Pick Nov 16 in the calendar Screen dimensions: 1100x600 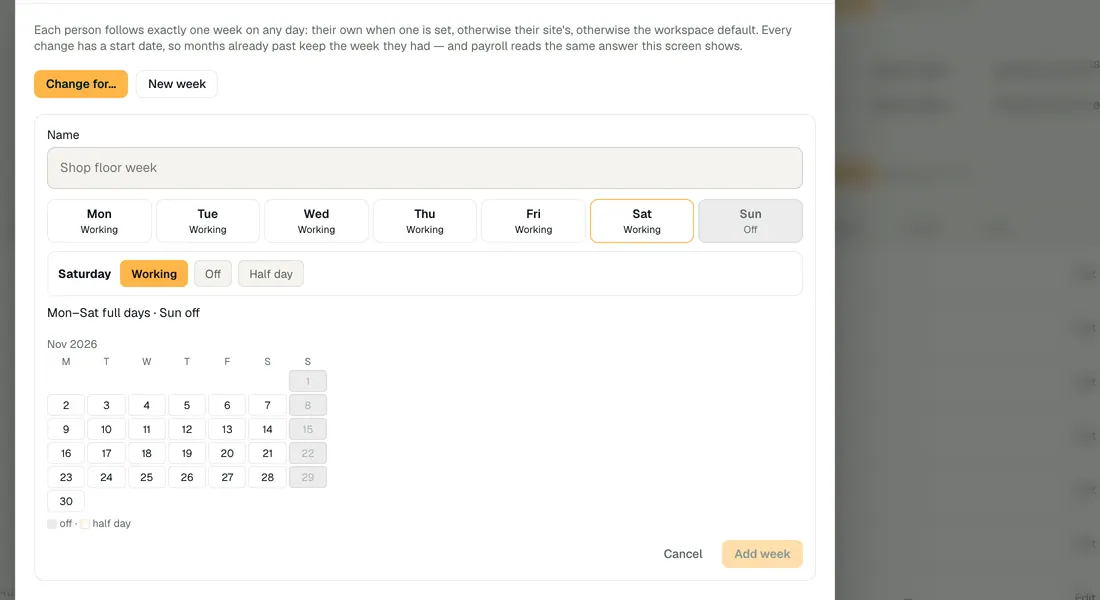(x=66, y=453)
